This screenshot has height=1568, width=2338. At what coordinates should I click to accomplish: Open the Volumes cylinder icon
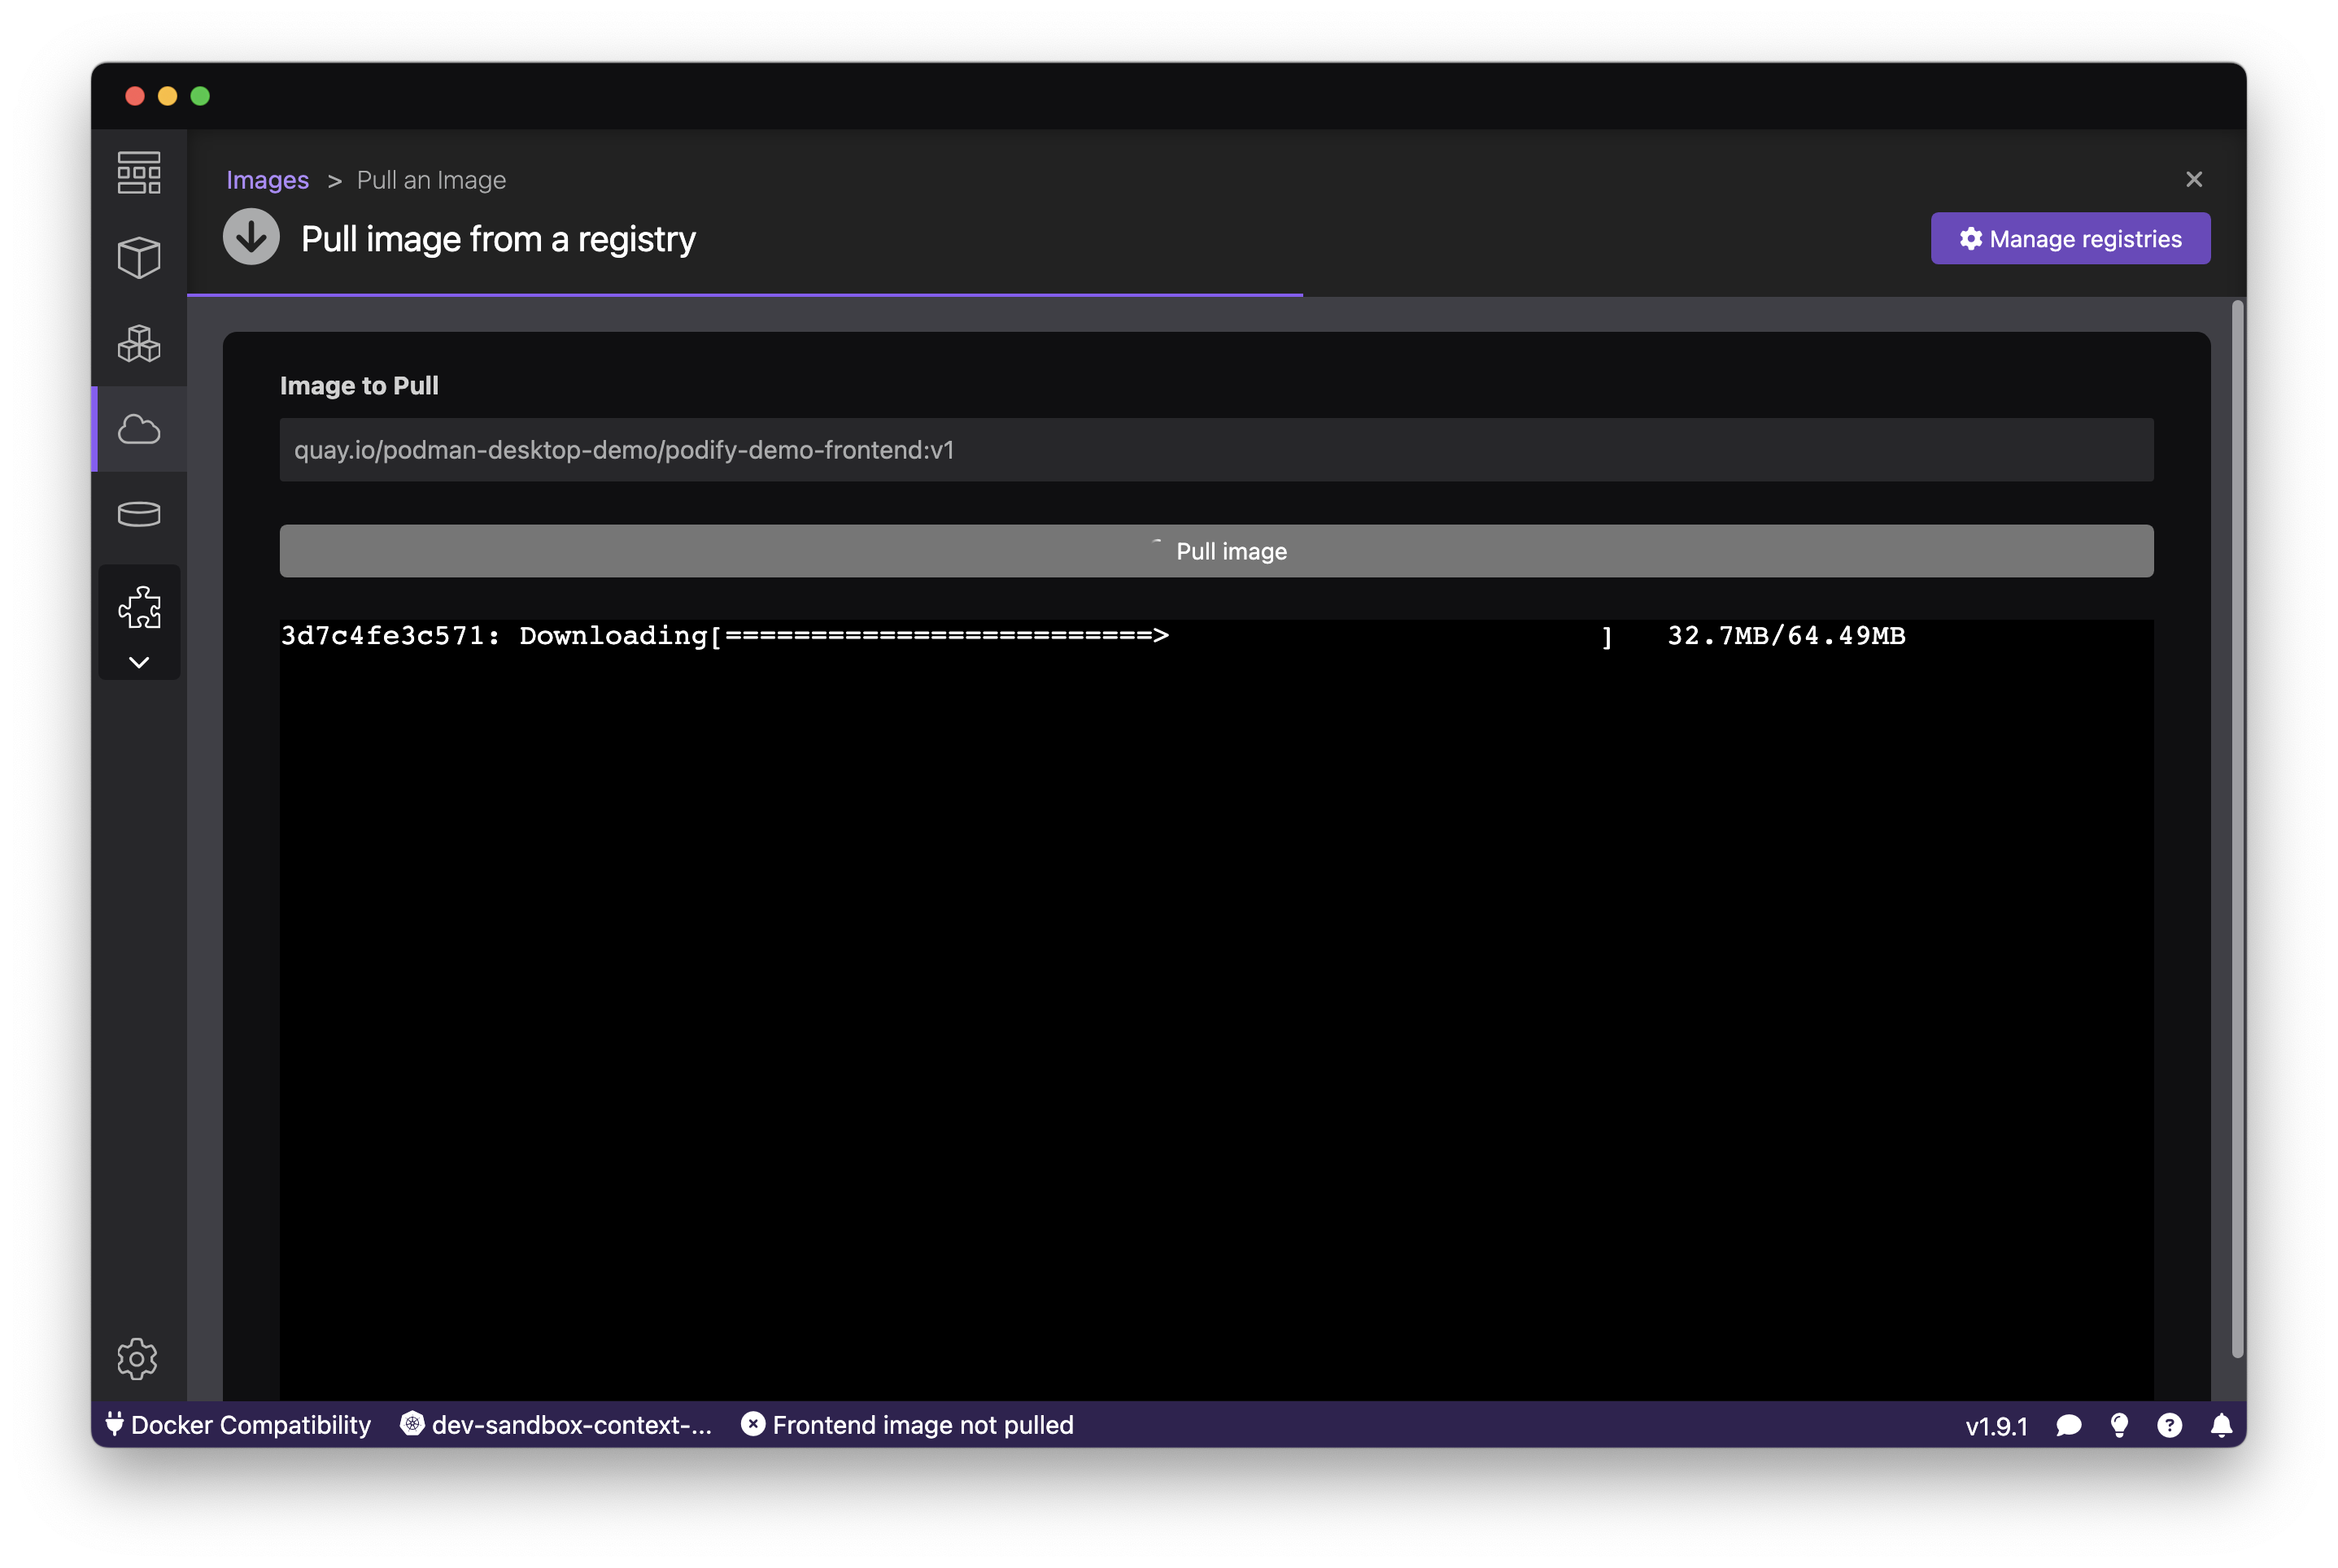pyautogui.click(x=139, y=514)
